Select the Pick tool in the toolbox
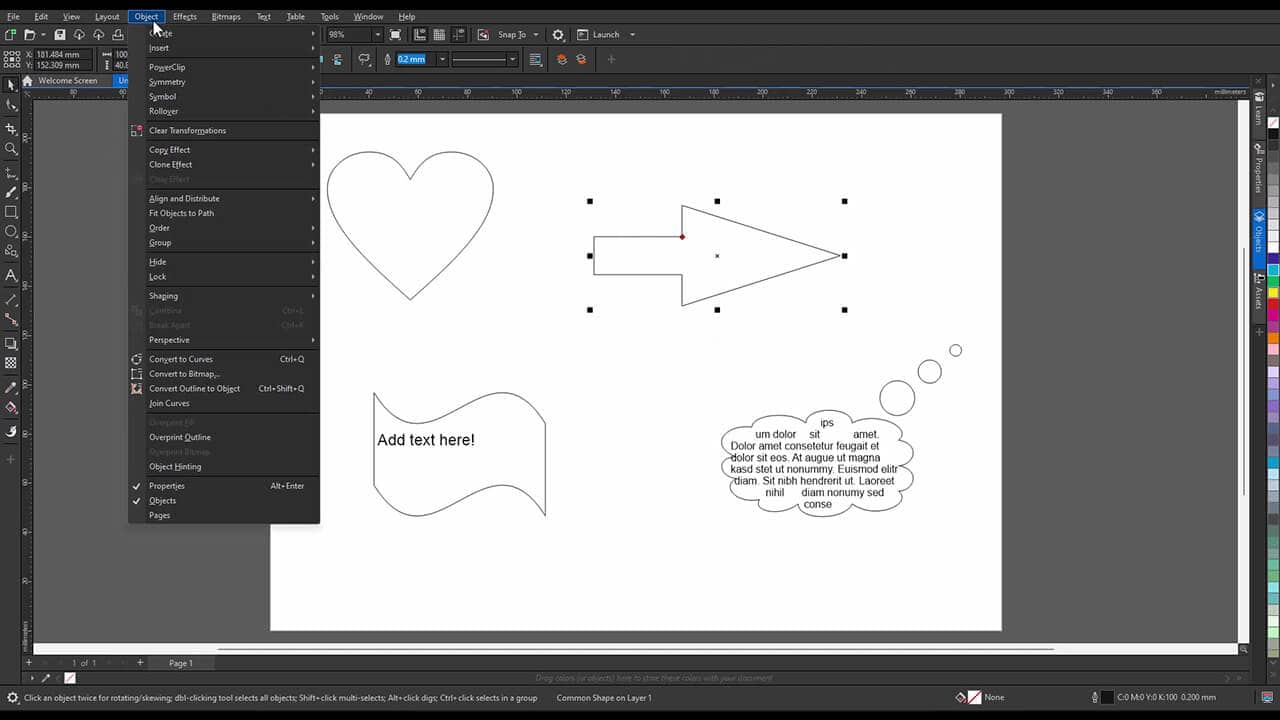The height and width of the screenshot is (720, 1280). pos(11,85)
